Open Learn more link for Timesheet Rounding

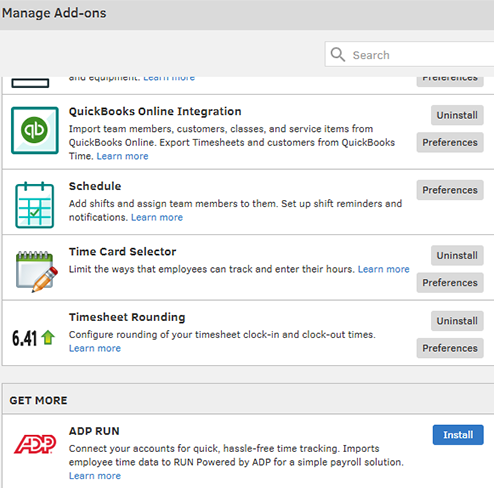[95, 348]
